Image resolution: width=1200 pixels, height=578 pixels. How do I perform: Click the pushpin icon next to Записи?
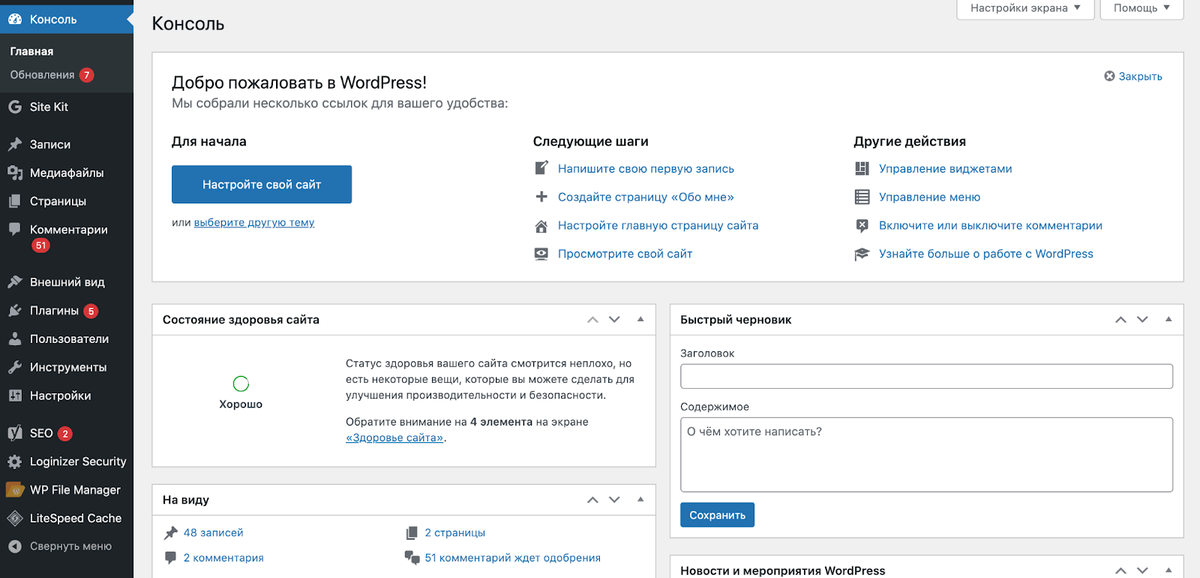(15, 144)
